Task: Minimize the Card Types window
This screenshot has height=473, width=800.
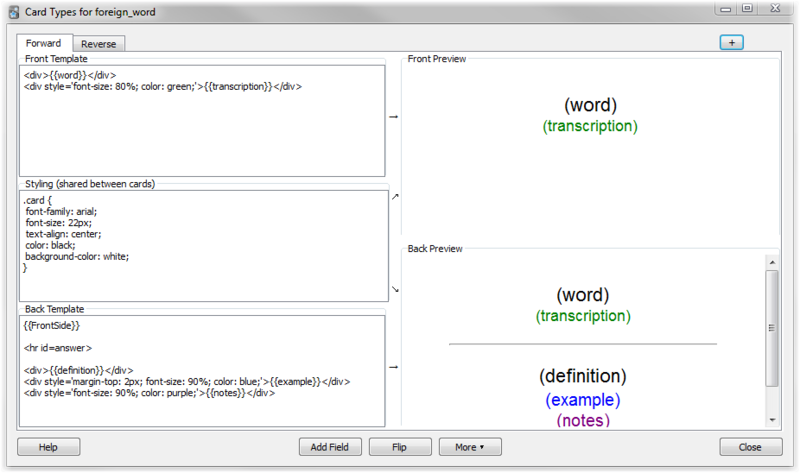Action: point(726,9)
